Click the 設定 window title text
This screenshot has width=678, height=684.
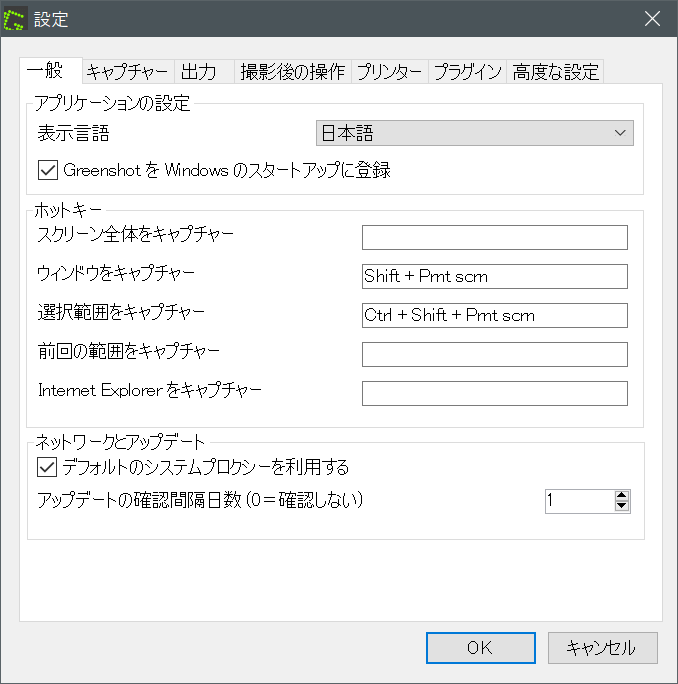pyautogui.click(x=51, y=20)
